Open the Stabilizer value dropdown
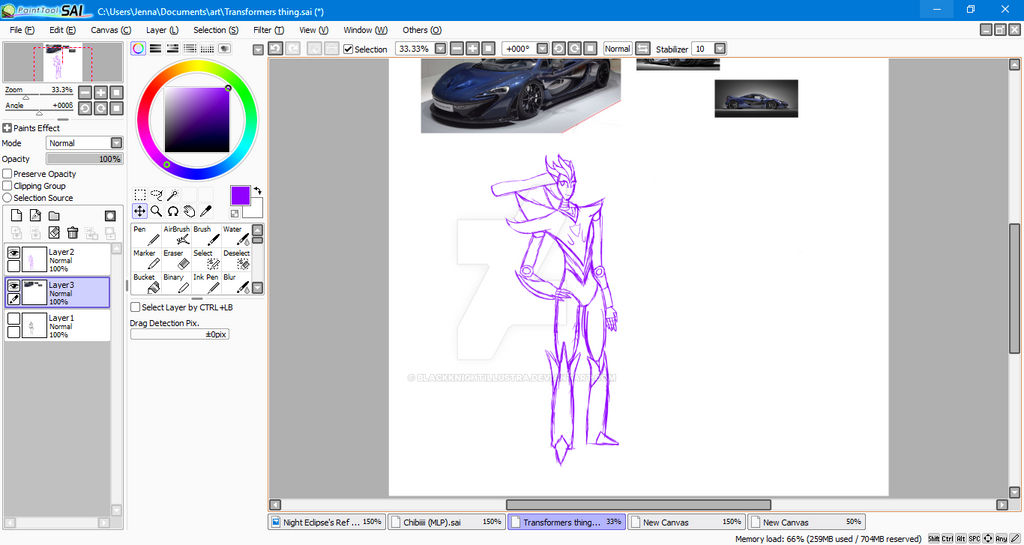The height and width of the screenshot is (545, 1024). coord(720,49)
